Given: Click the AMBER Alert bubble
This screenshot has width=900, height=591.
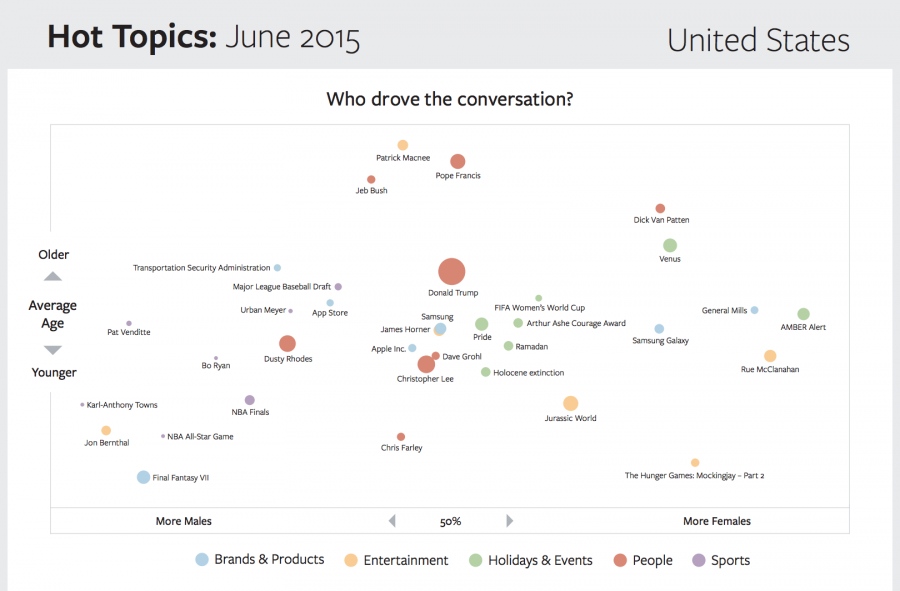Looking at the screenshot, I should pos(803,314).
